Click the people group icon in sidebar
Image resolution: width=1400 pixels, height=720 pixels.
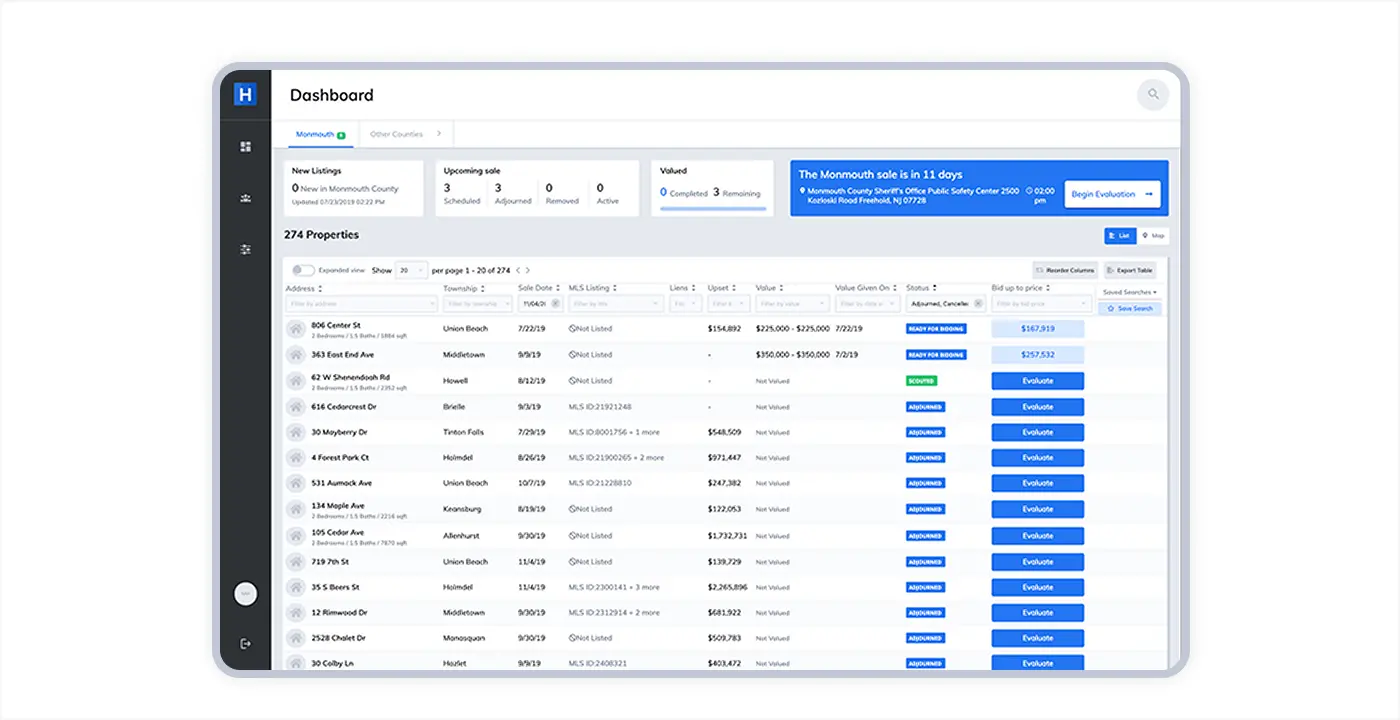[x=246, y=198]
